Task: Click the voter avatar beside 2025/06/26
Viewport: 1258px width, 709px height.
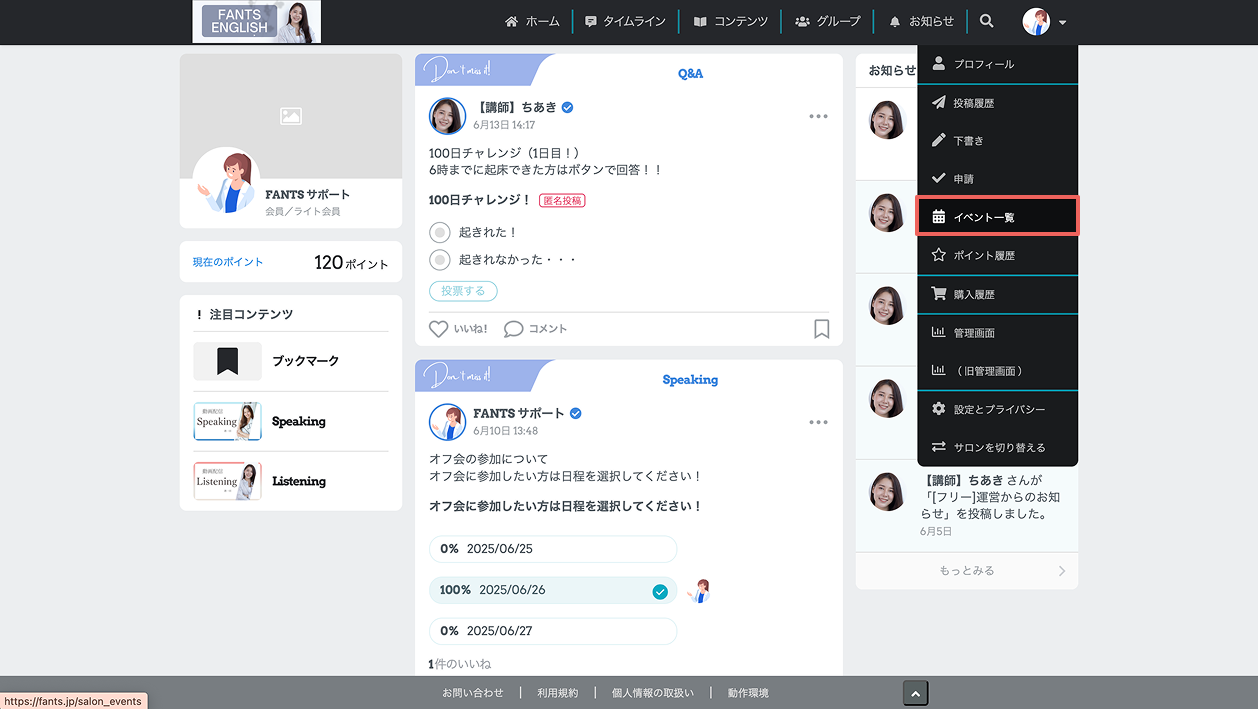Action: click(x=699, y=590)
